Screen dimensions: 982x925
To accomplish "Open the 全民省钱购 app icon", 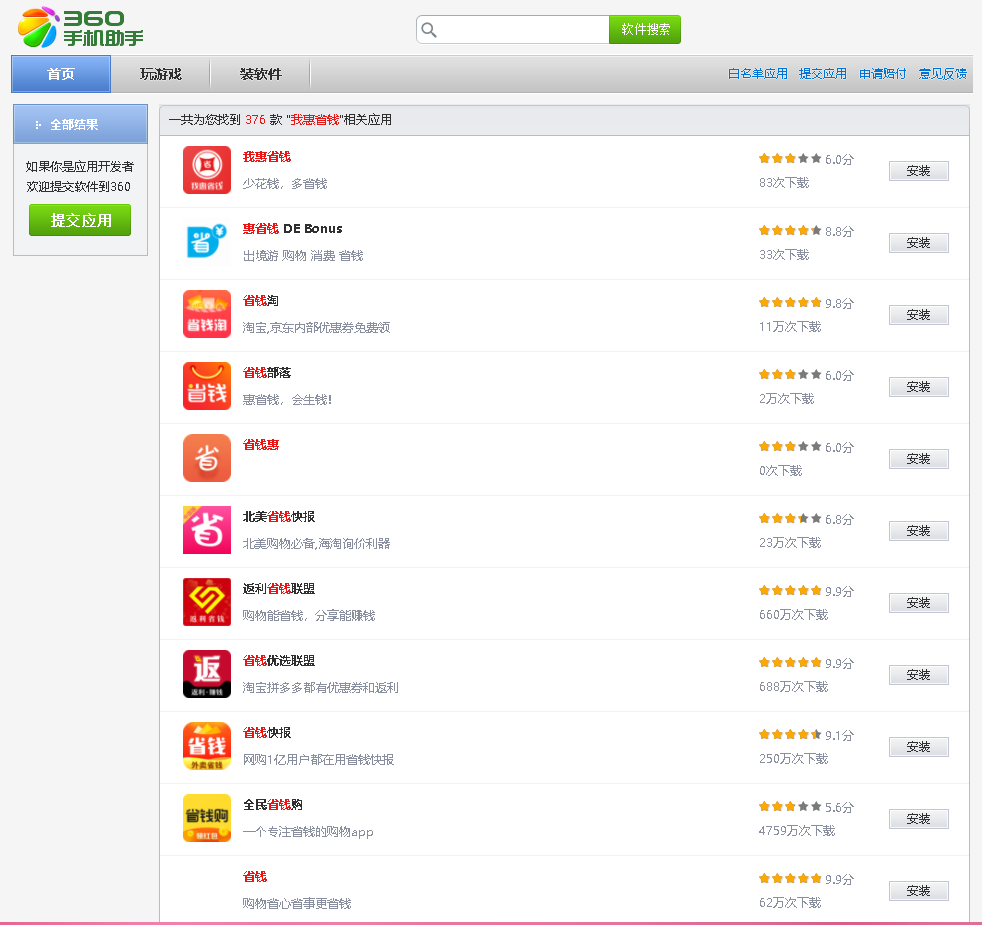I will click(207, 818).
